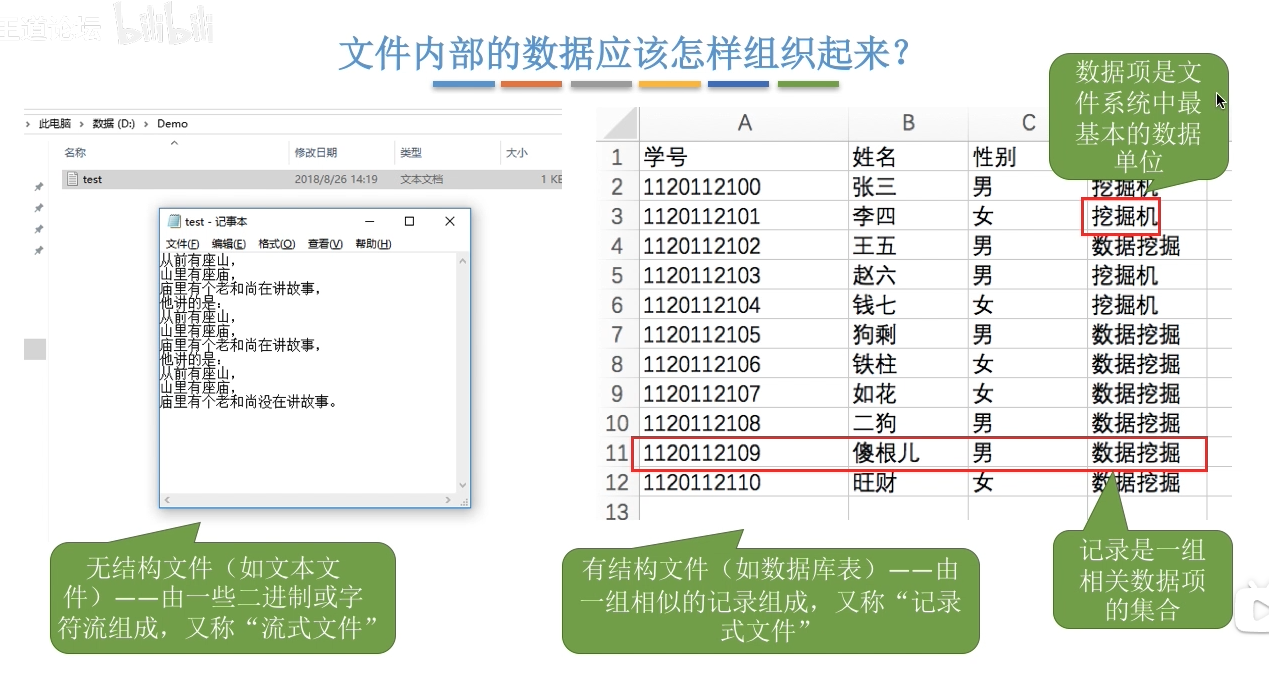Click cell containing 1120112109
The height and width of the screenshot is (694, 1269).
click(744, 454)
